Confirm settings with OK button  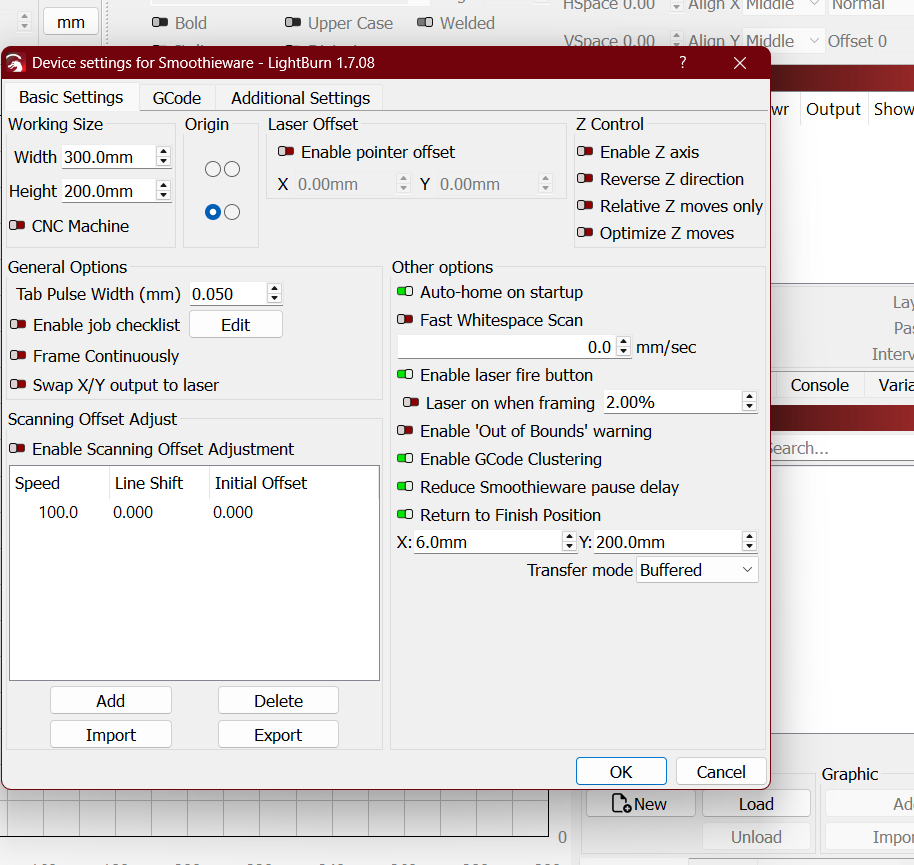tap(621, 772)
